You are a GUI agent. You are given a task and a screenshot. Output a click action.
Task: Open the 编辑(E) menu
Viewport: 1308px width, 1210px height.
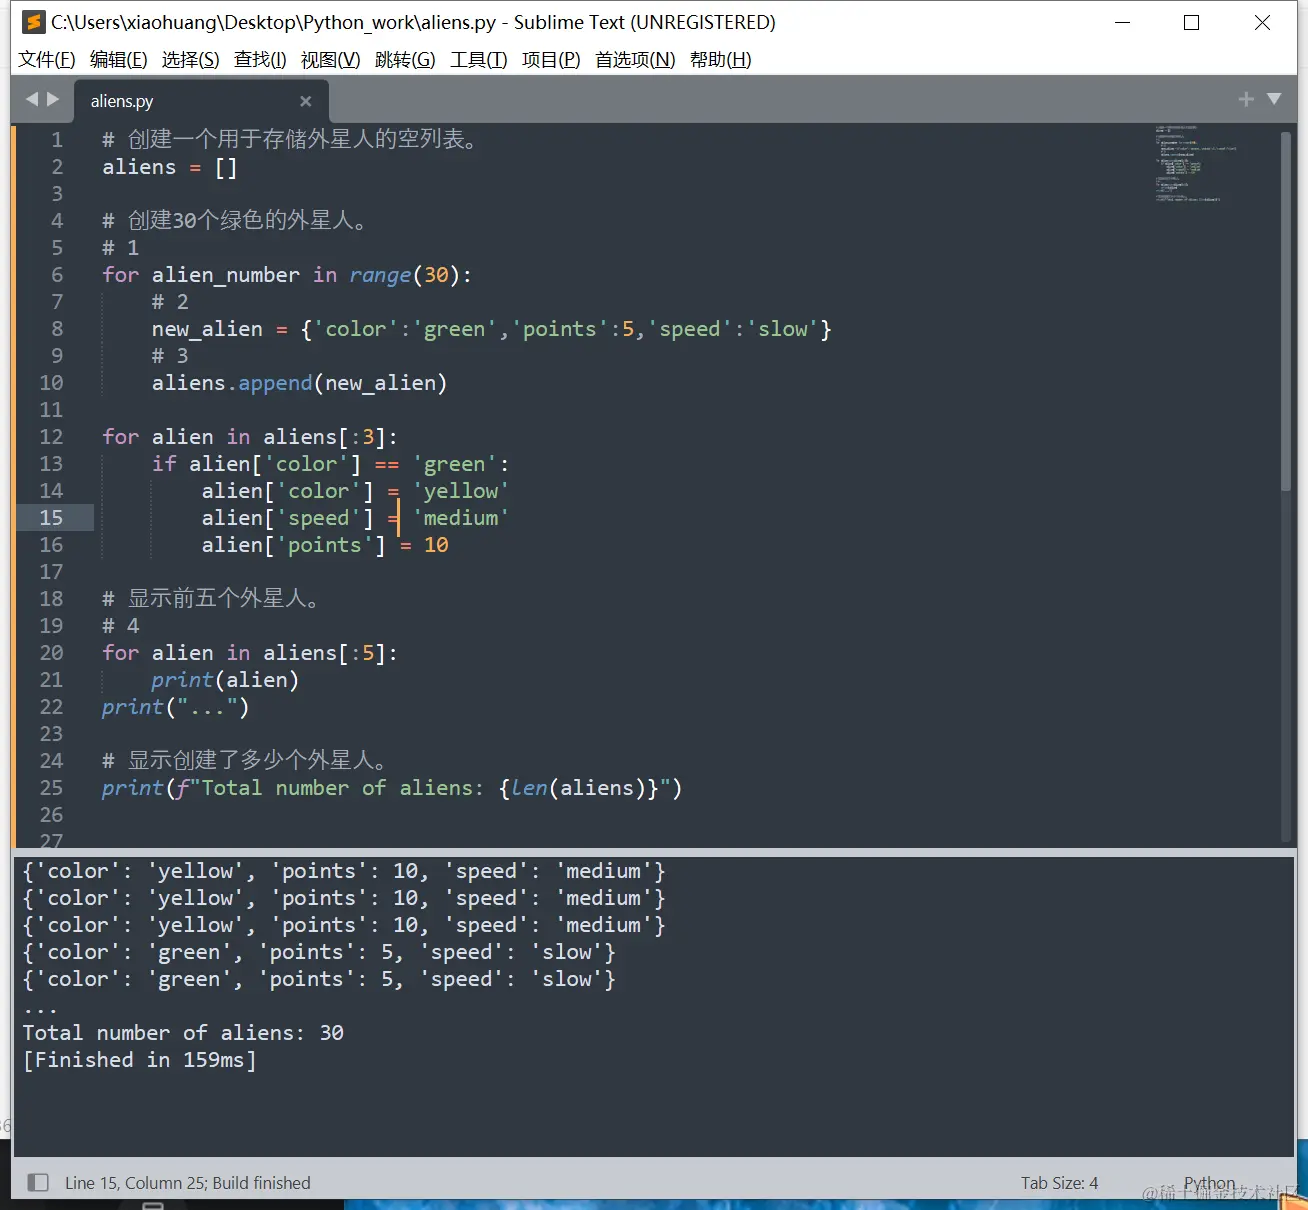[118, 59]
